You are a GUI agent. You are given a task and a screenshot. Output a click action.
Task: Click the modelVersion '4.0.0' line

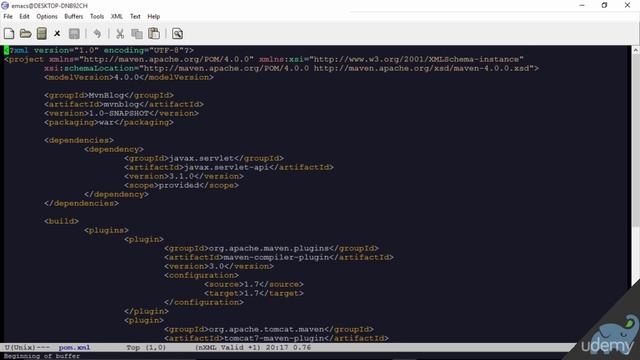point(129,77)
